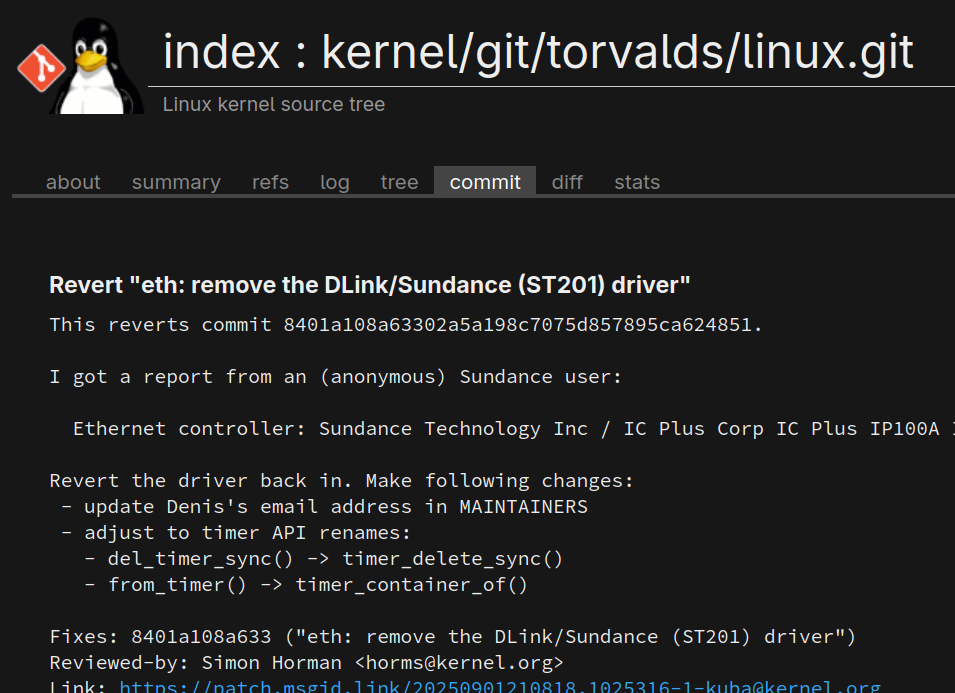Screen dimensions: 955x693
Task: Click the commit title Revert heading
Action: pyautogui.click(x=370, y=285)
